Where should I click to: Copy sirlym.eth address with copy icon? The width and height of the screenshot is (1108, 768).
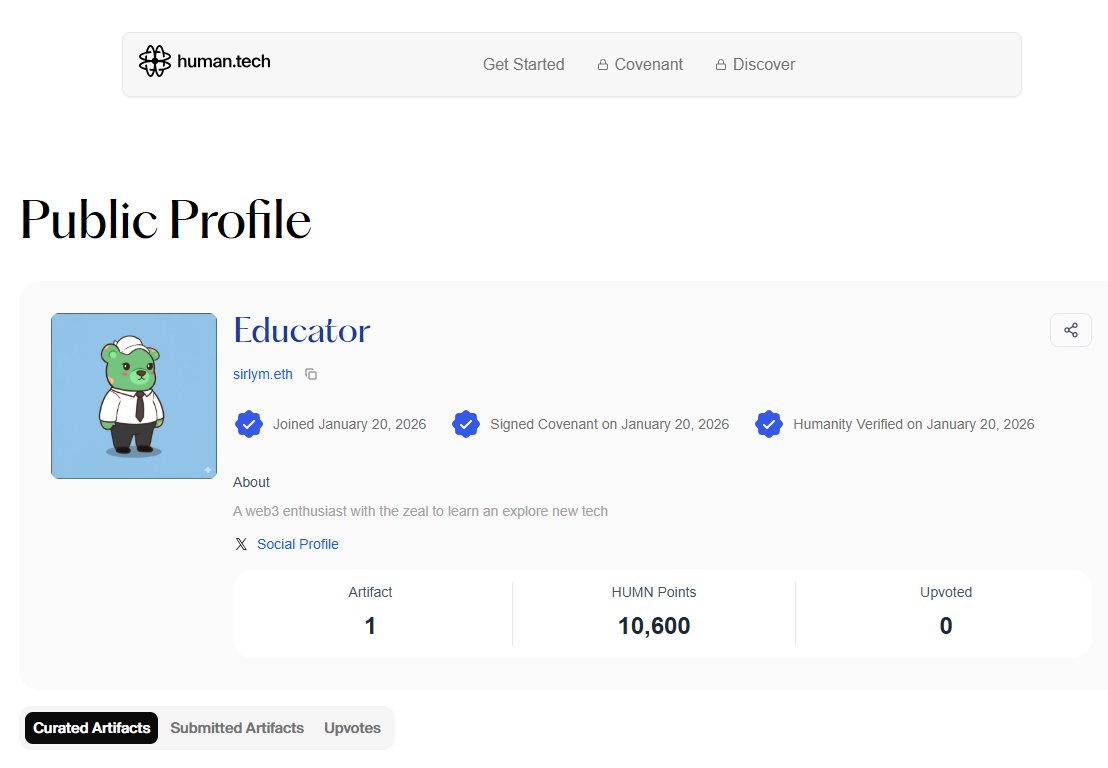[x=311, y=374]
